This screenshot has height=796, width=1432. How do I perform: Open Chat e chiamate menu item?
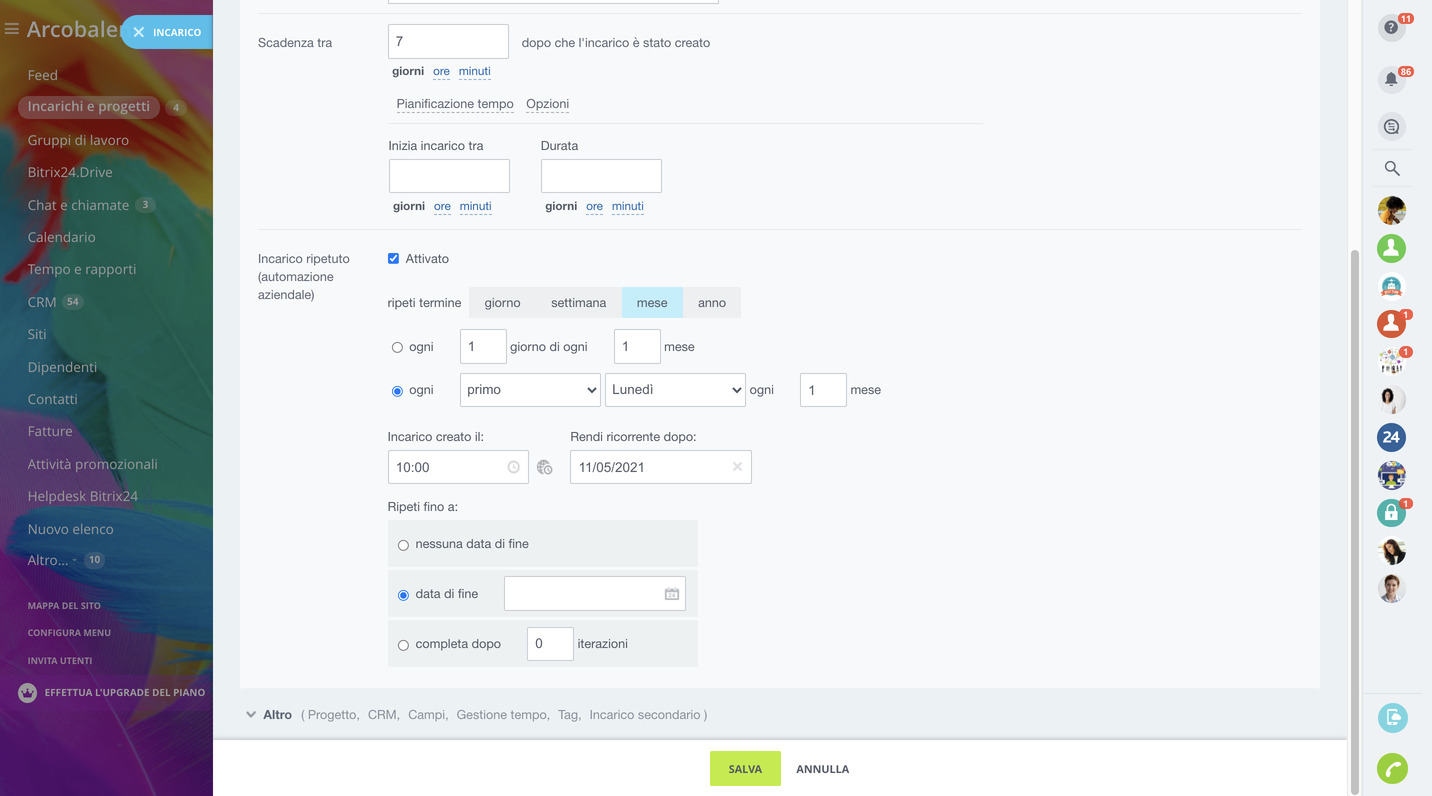(x=78, y=205)
